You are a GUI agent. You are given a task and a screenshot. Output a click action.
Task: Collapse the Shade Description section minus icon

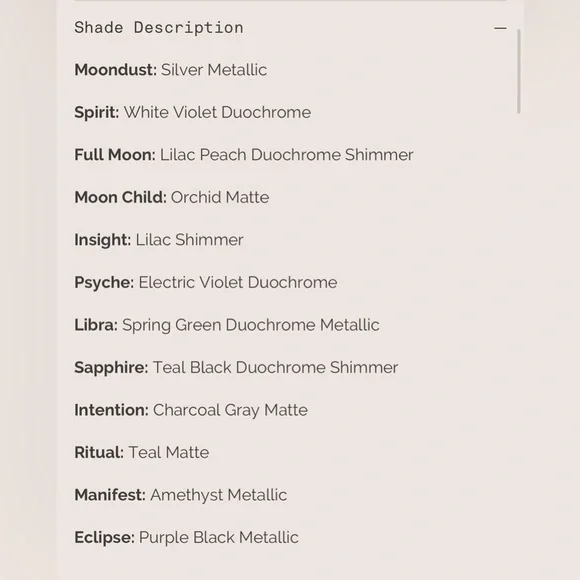click(500, 28)
